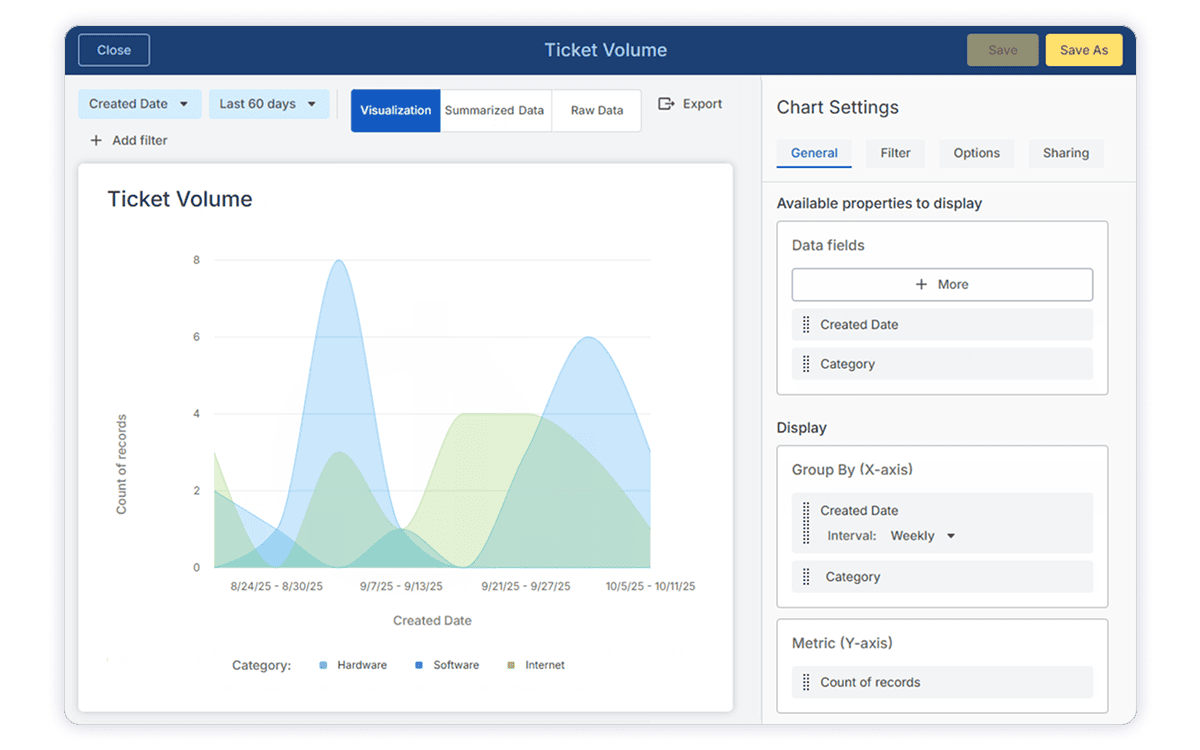Open the Sharing settings tab
The width and height of the screenshot is (1200, 750).
tap(1066, 153)
